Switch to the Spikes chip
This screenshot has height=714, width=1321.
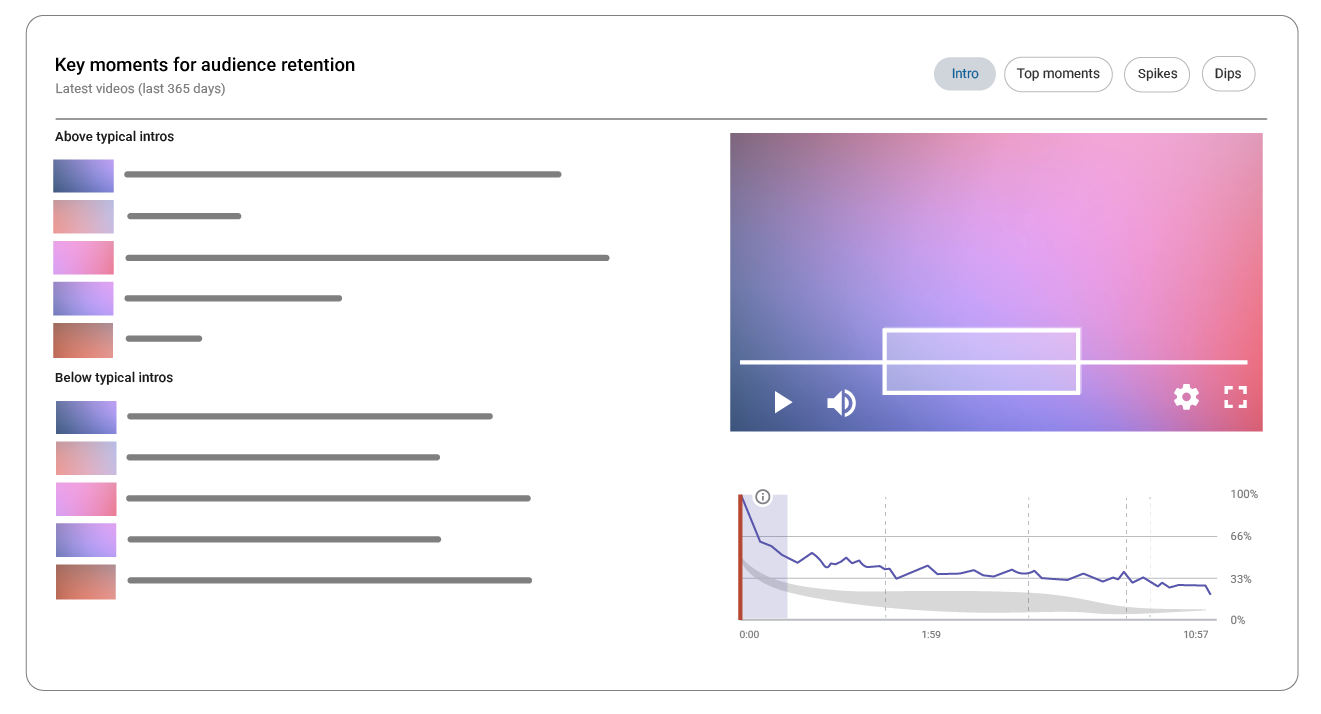pyautogui.click(x=1157, y=74)
